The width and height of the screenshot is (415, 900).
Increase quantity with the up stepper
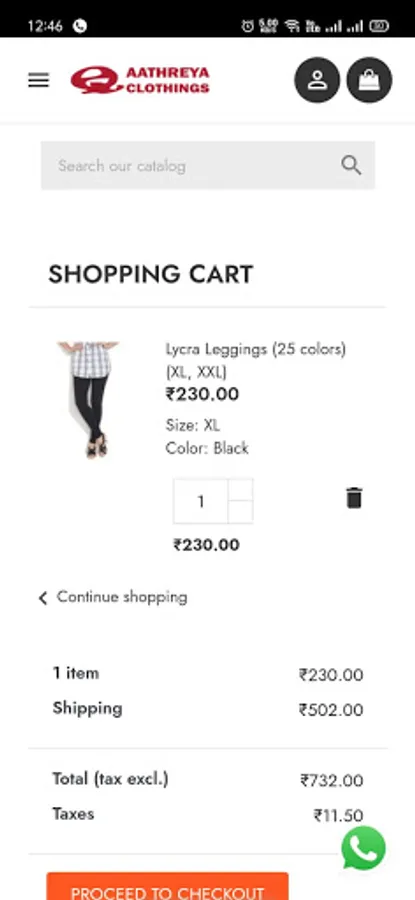coord(241,490)
